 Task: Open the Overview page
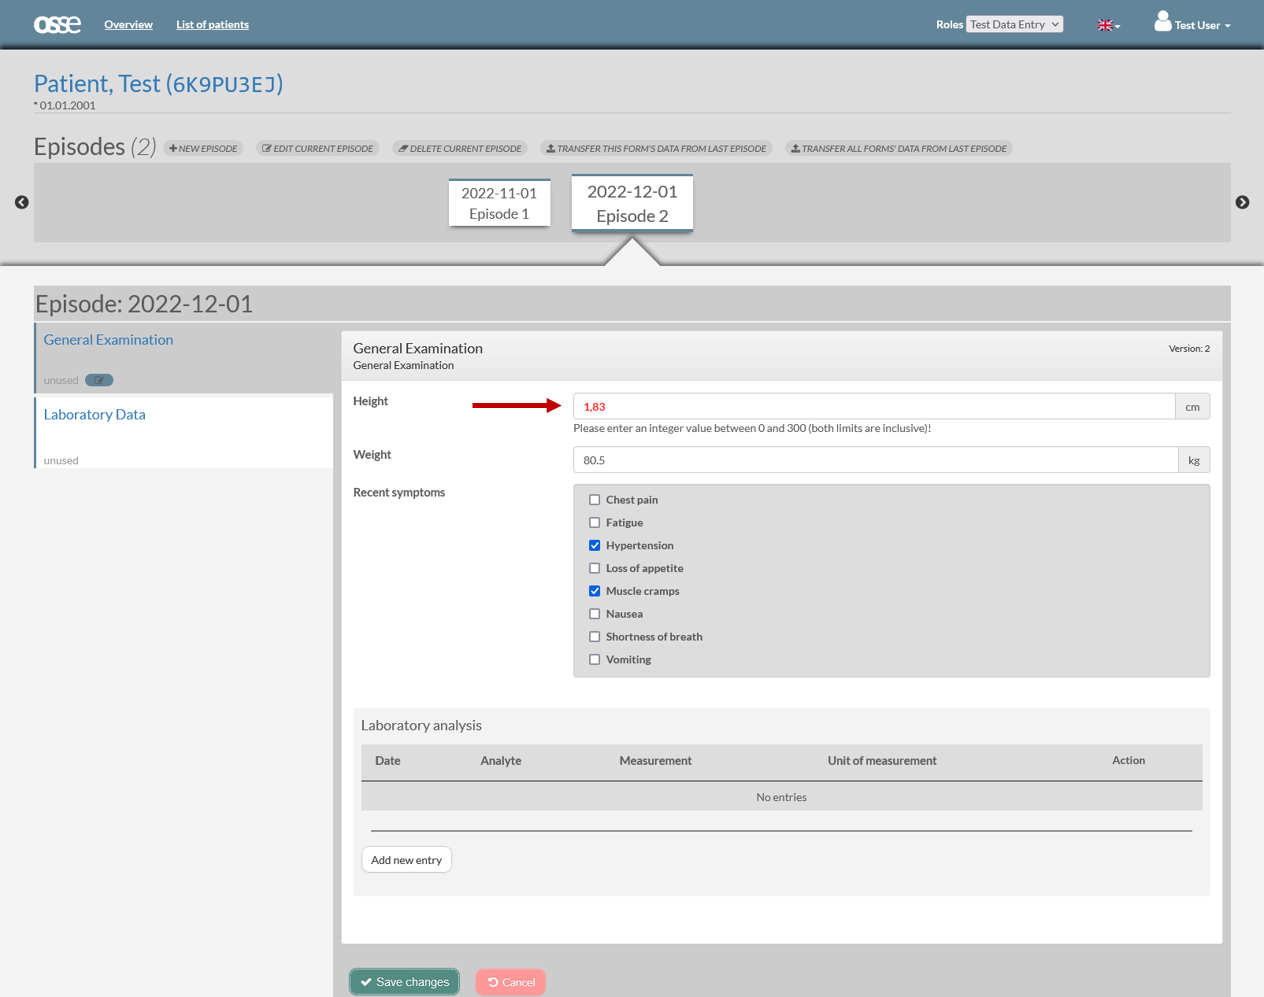click(128, 25)
